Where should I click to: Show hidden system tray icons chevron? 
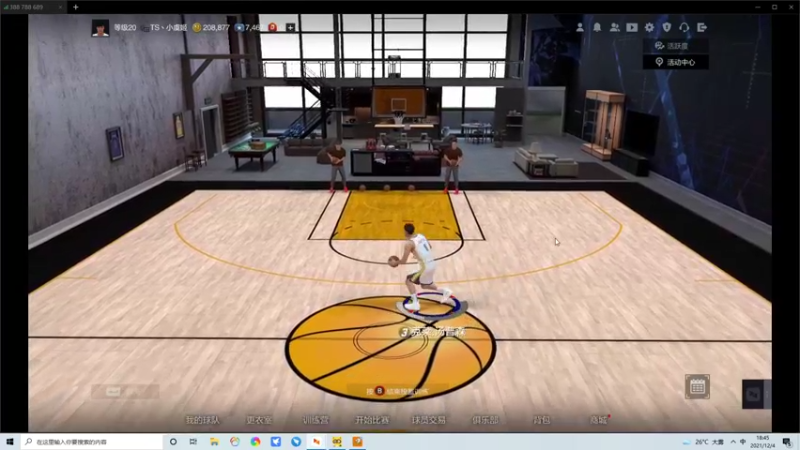pos(733,442)
